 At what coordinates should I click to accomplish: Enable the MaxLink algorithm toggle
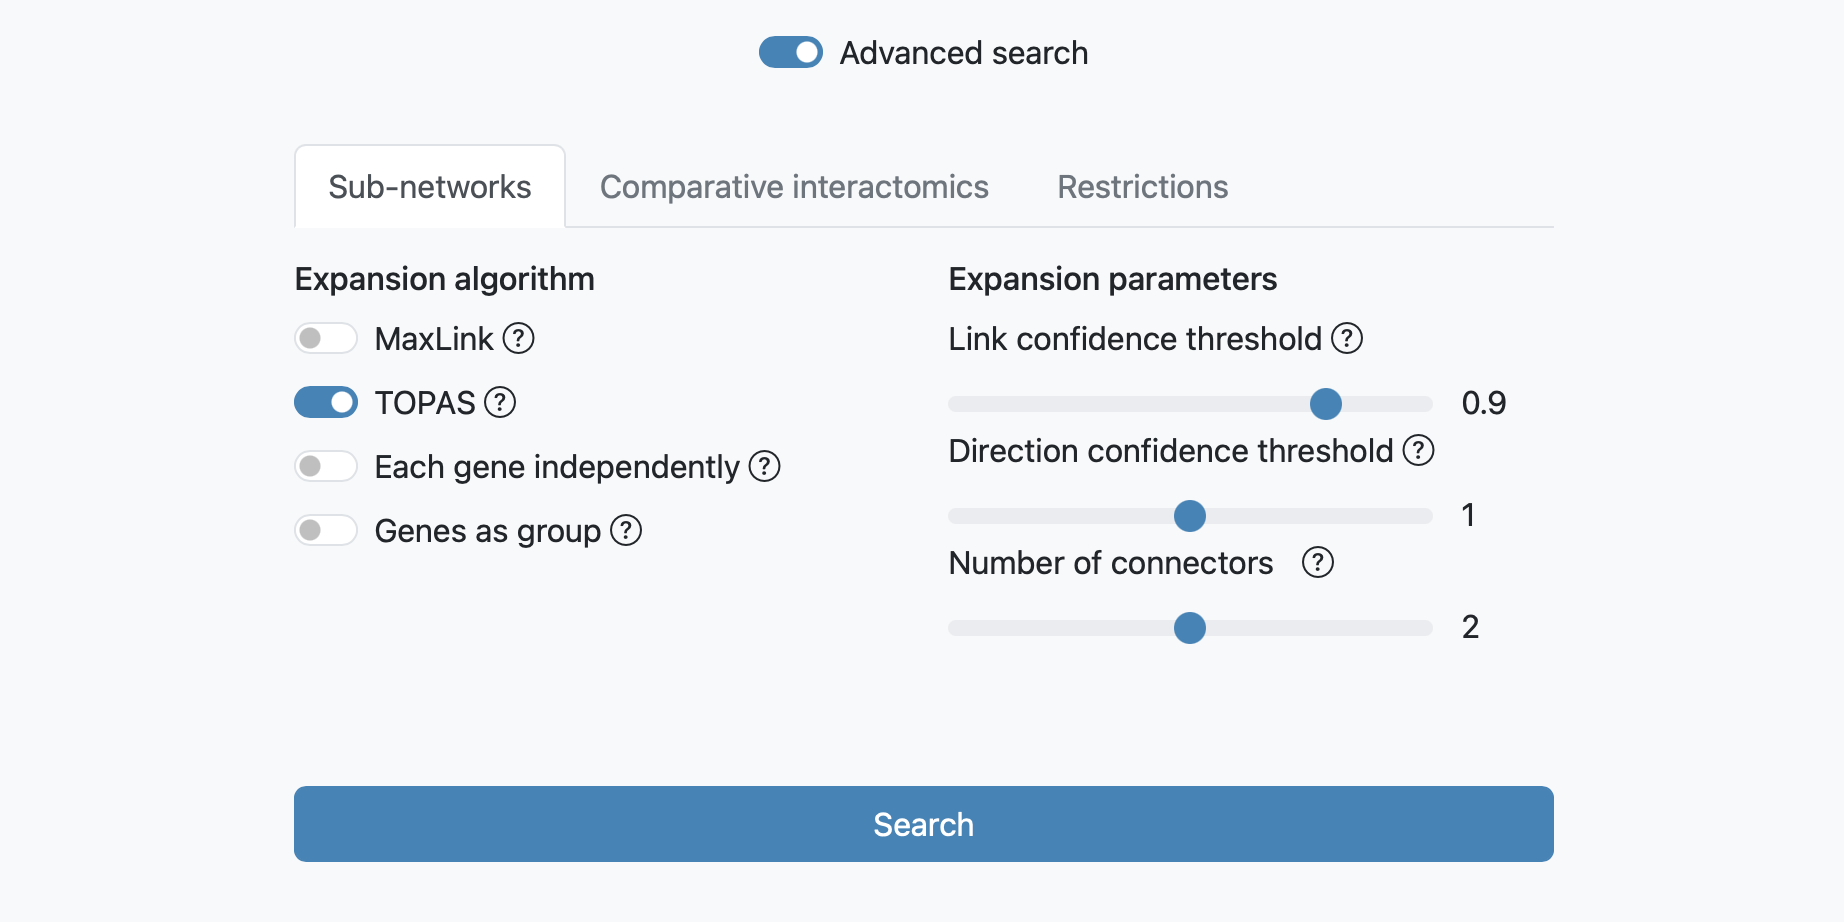click(x=326, y=338)
